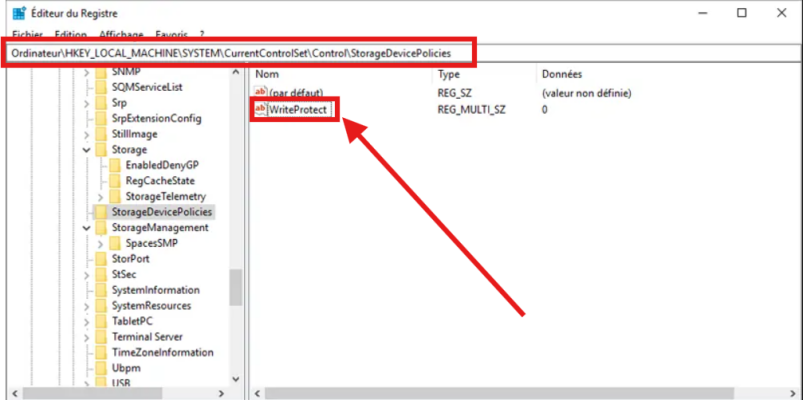This screenshot has width=803, height=400.
Task: Expand the SpacesSMP key
Action: [x=100, y=243]
